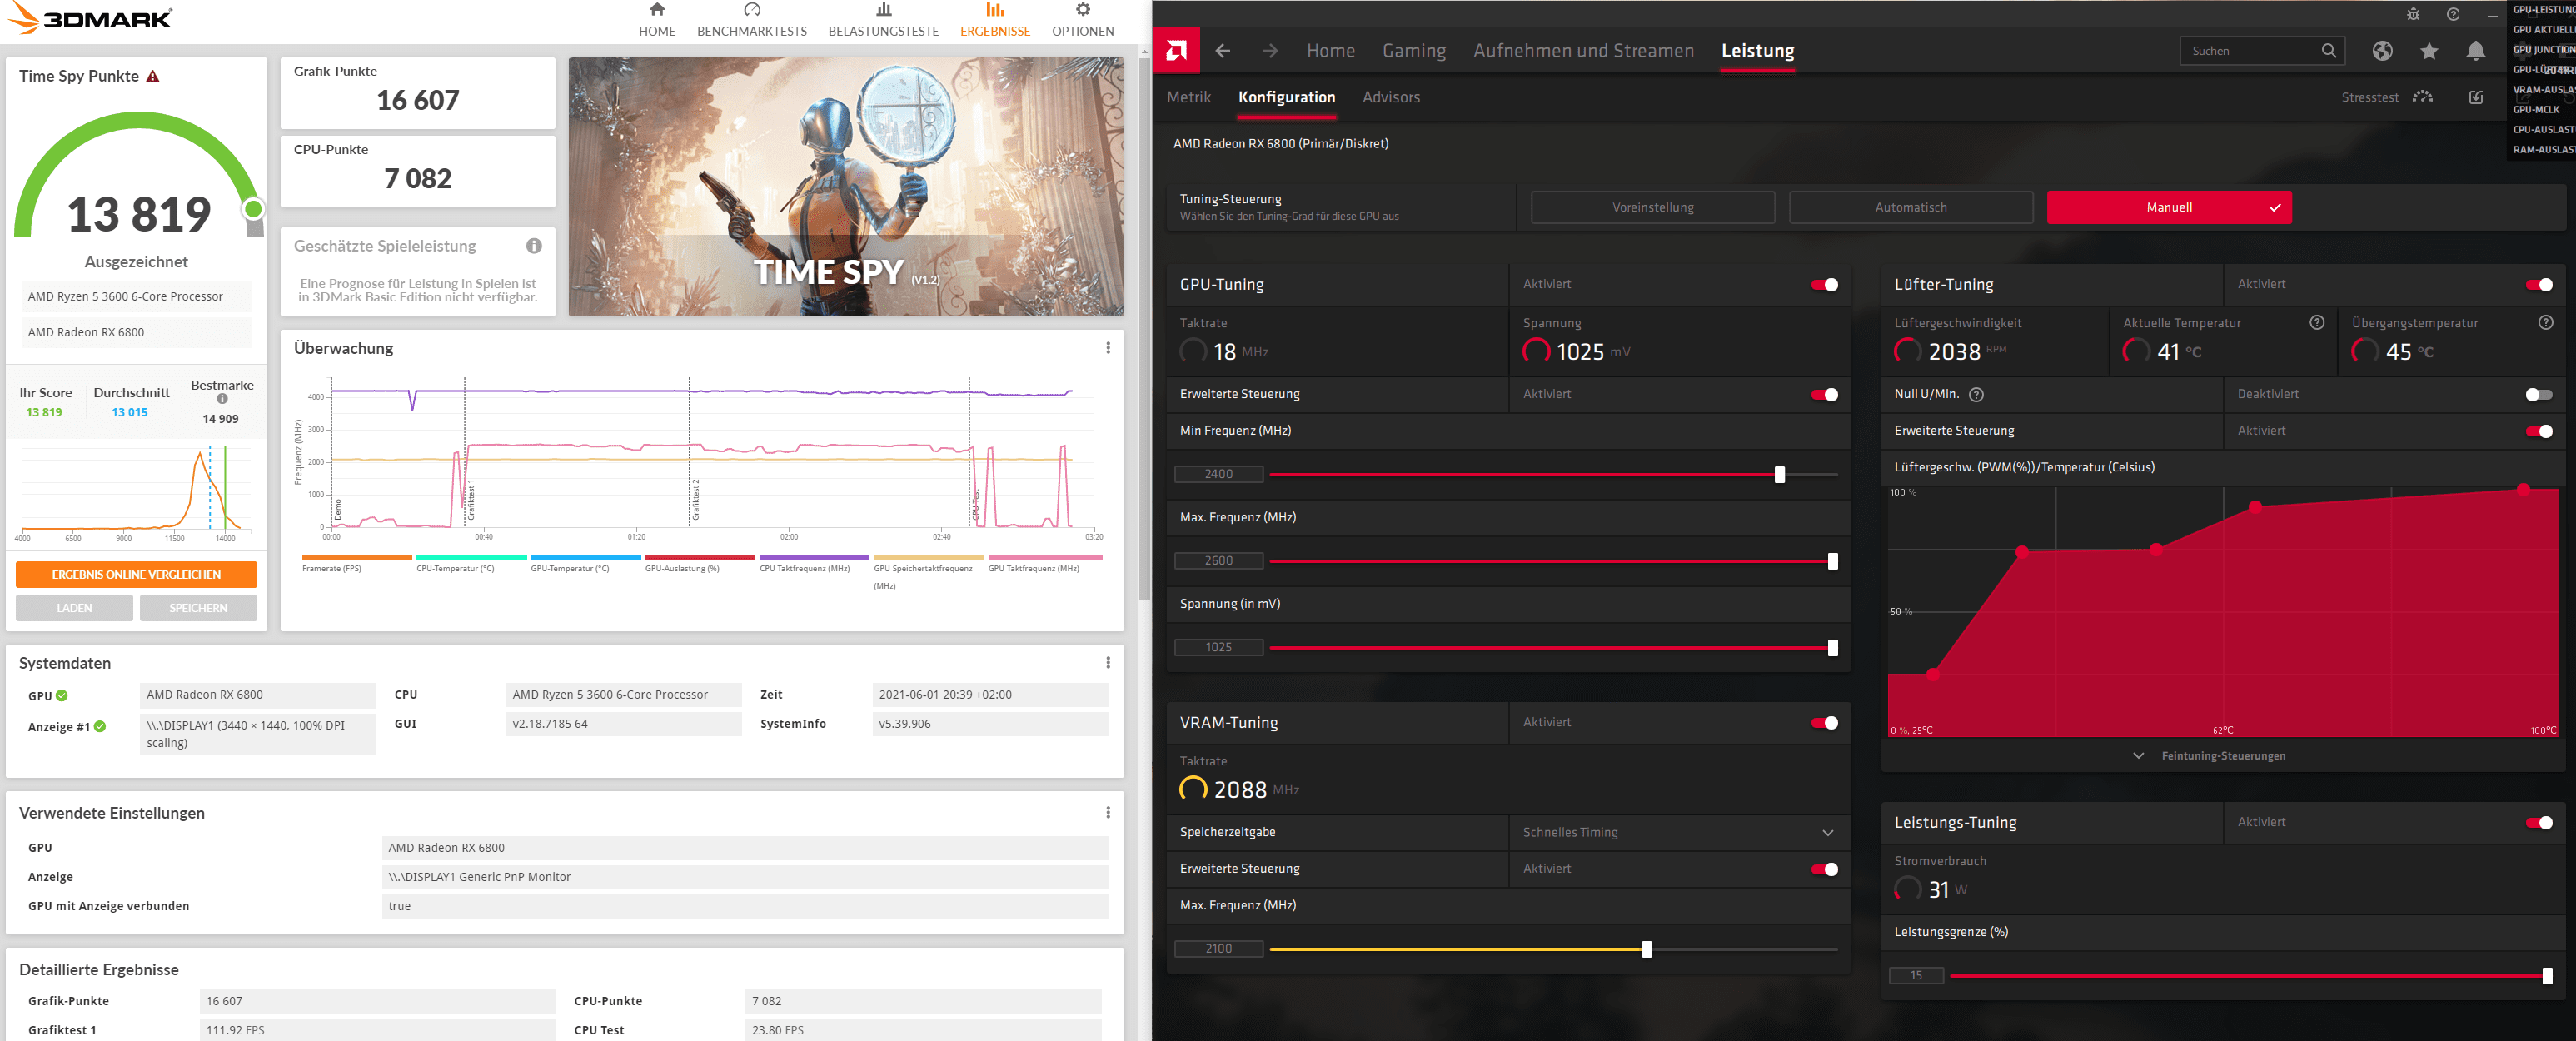Open Radeon notifications bell

(2475, 51)
